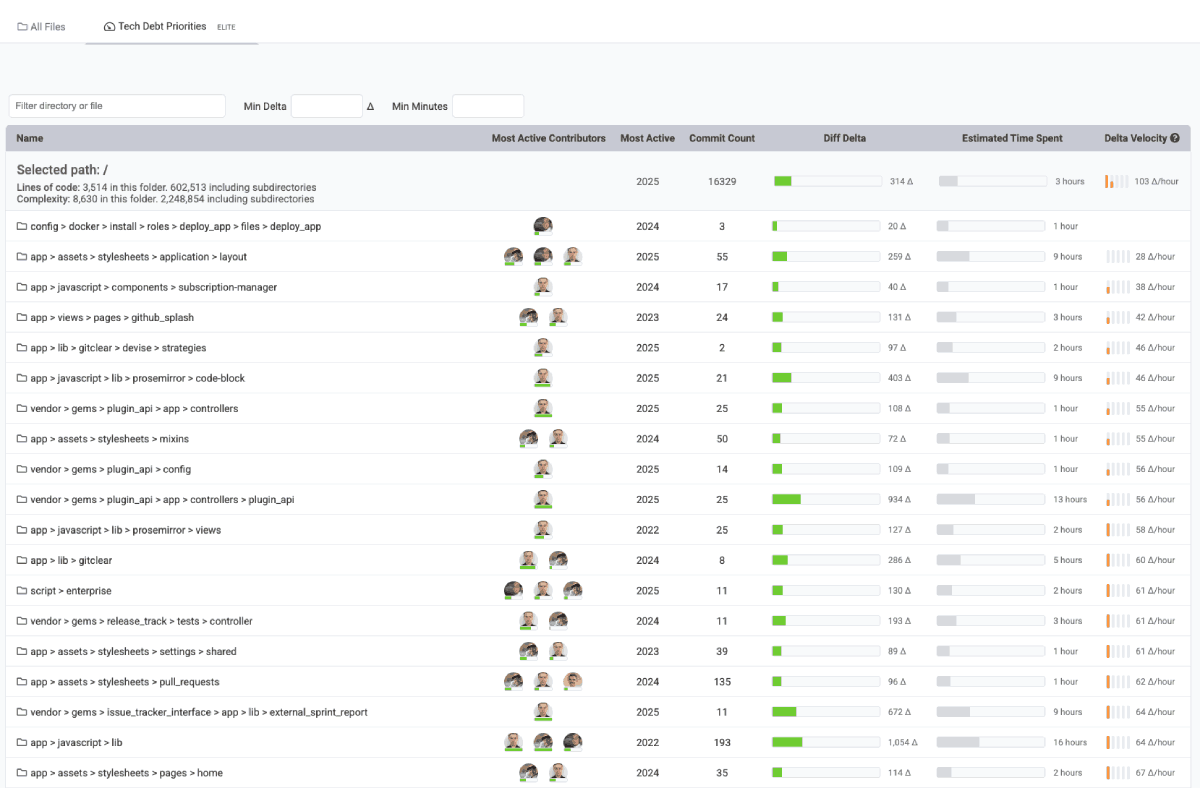Focus the Min Delta input box
The height and width of the screenshot is (788, 1200).
[326, 106]
